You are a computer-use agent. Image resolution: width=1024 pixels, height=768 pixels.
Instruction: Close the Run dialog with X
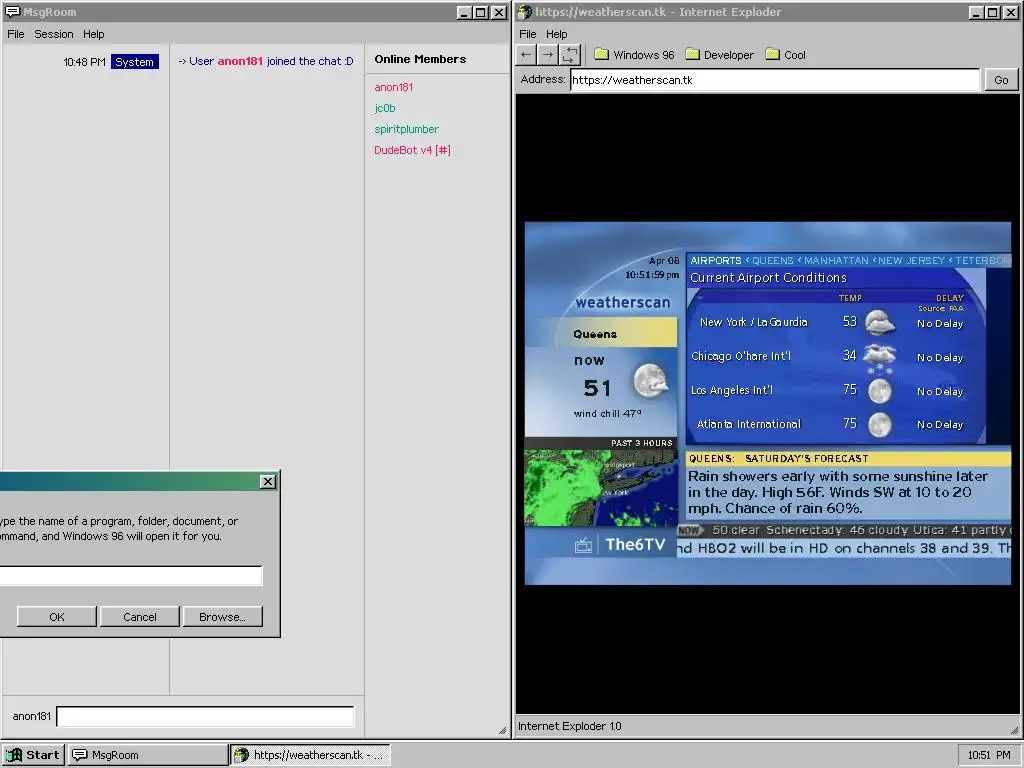(268, 481)
